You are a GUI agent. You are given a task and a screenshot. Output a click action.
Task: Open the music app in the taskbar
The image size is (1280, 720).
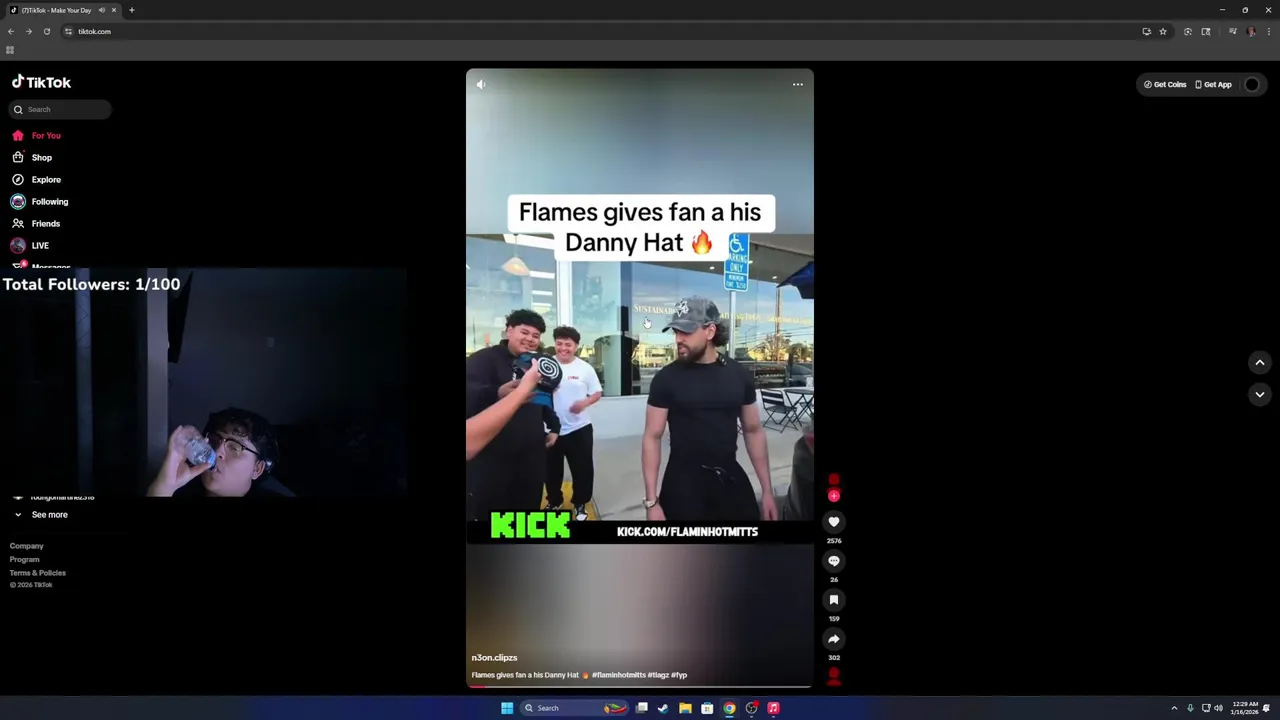(x=773, y=708)
